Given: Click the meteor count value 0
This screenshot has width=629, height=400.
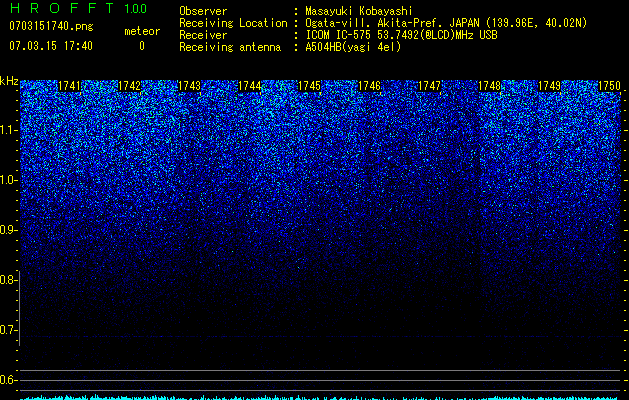Looking at the screenshot, I should pyautogui.click(x=142, y=46).
